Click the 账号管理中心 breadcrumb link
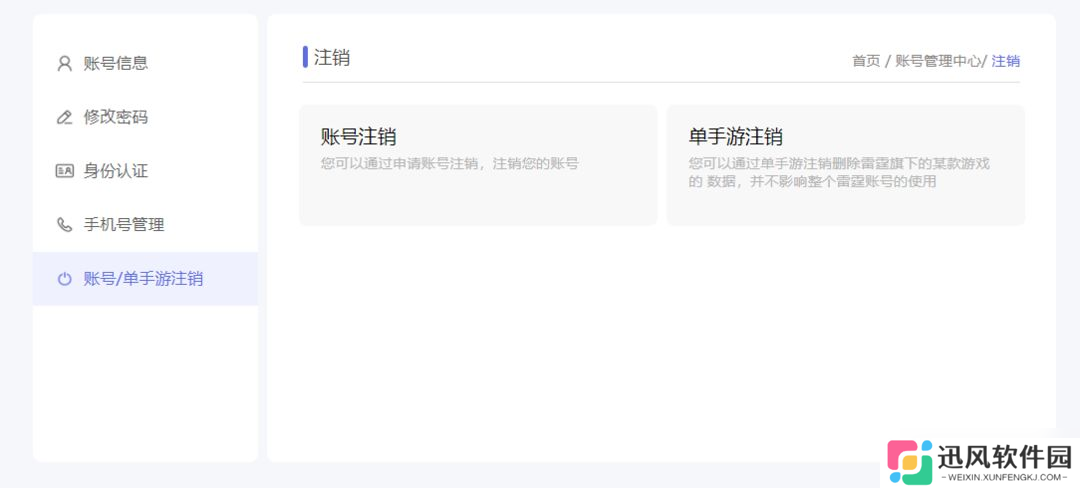Viewport: 1080px width, 488px height. 937,61
